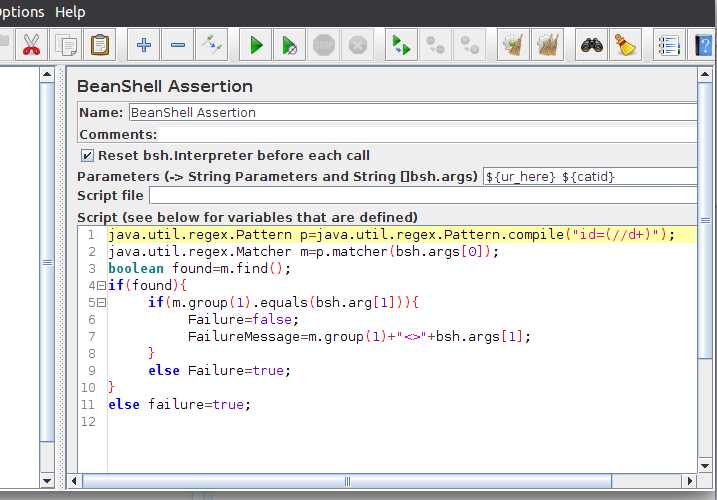Expand all nodes with plus icon
Image resolution: width=717 pixels, height=500 pixels.
(x=144, y=45)
